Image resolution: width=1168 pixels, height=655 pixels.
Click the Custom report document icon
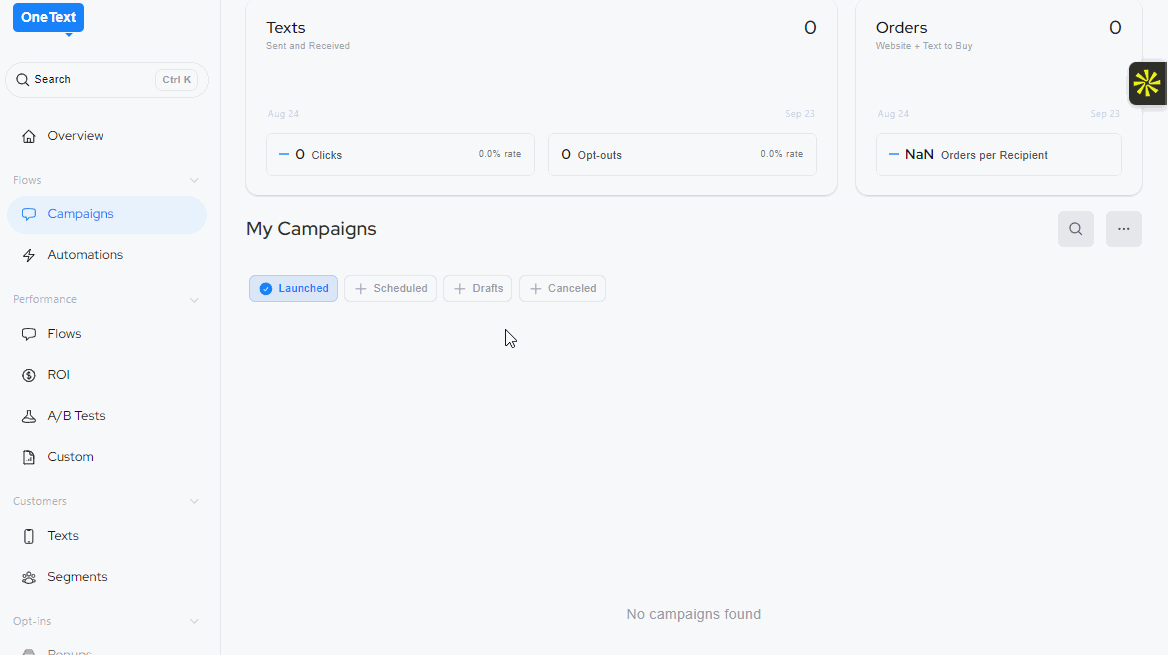tap(29, 458)
